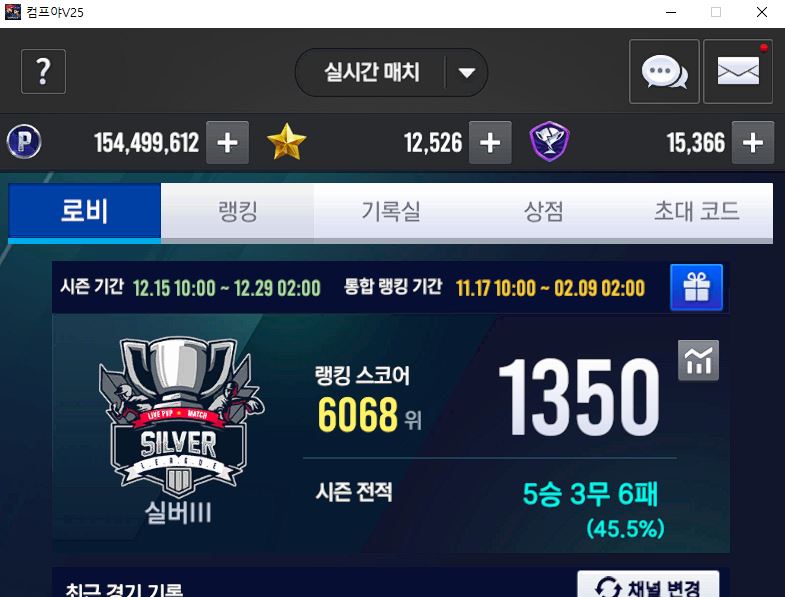Select the 로비 tab
This screenshot has width=785, height=597.
85,211
